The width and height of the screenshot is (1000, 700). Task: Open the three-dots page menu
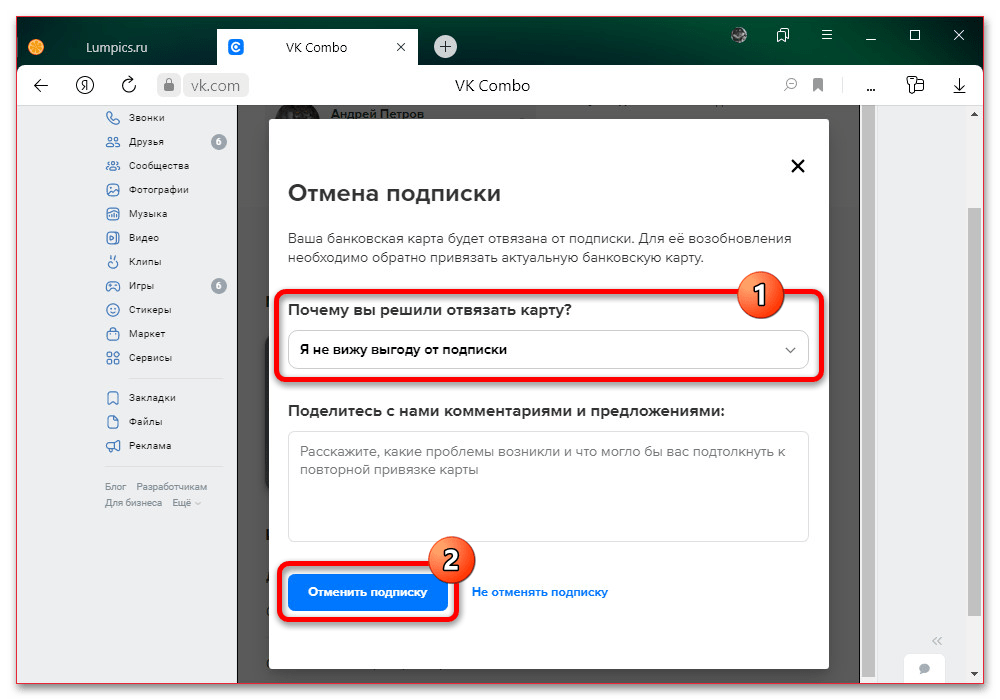[871, 88]
